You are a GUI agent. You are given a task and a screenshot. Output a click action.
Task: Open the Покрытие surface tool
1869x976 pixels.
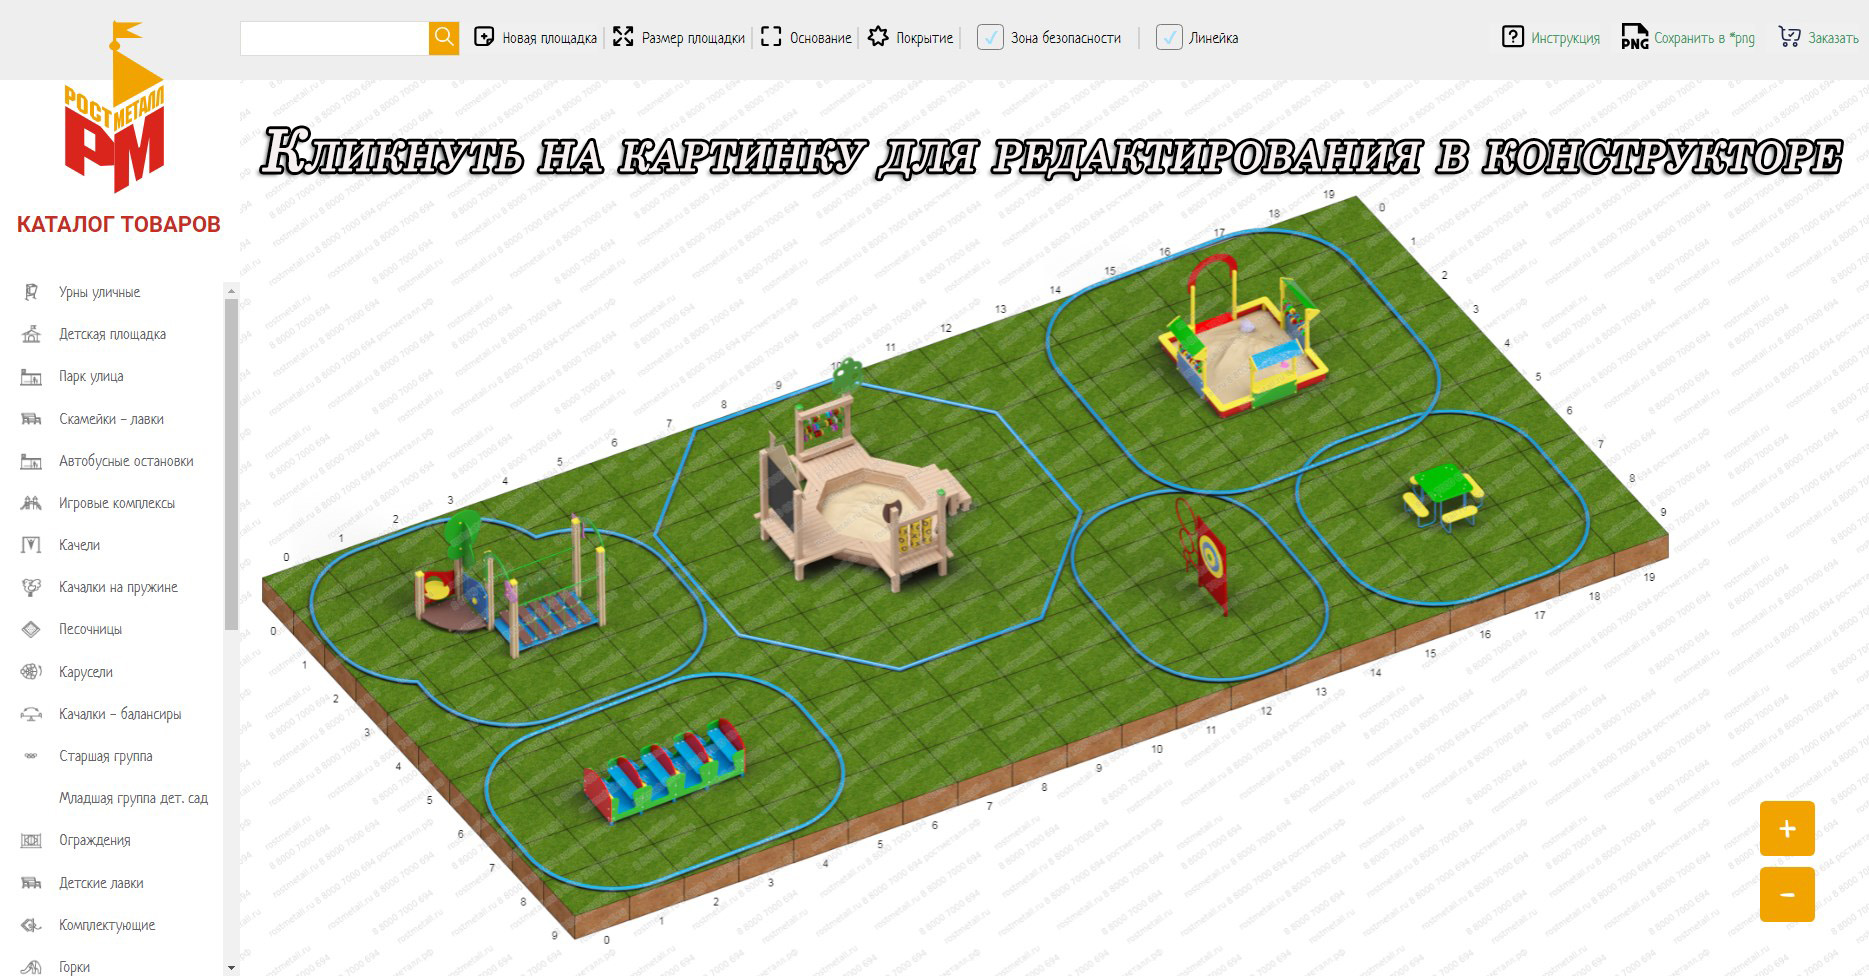coord(878,38)
